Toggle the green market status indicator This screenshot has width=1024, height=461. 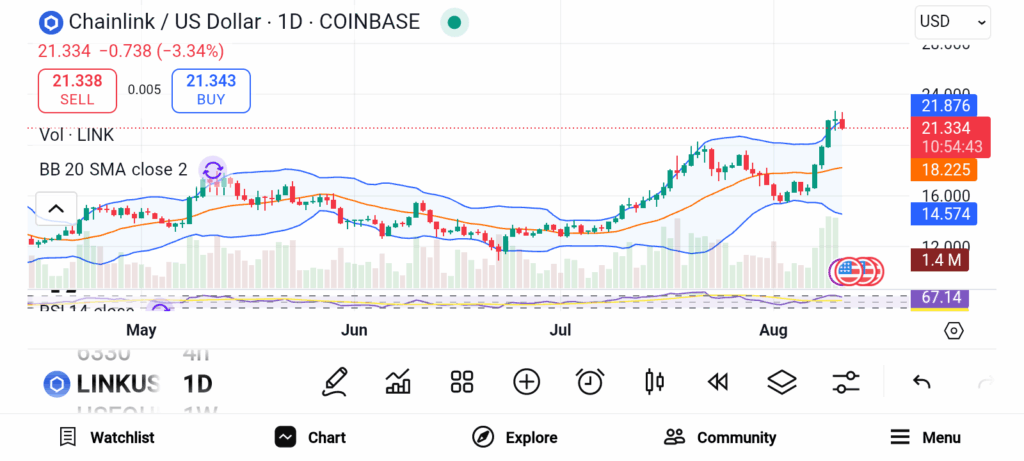pos(454,22)
